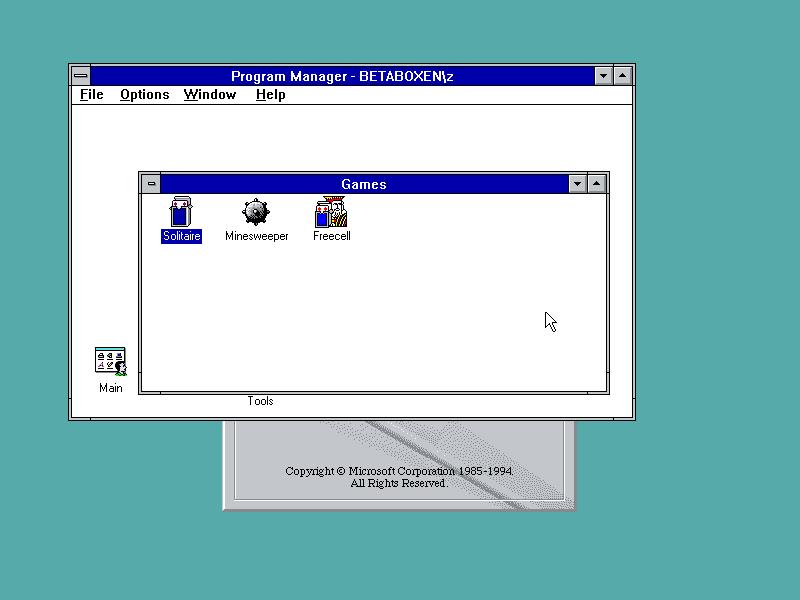Viewport: 800px width, 600px height.
Task: Click the Main group label
Action: [x=111, y=388]
